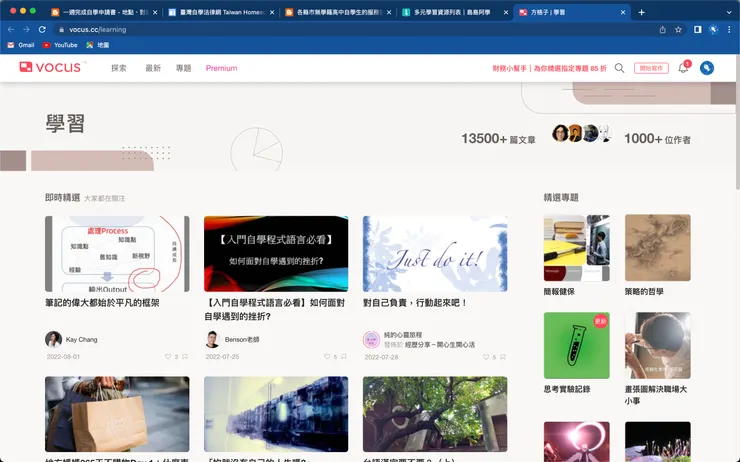Image resolution: width=740 pixels, height=462 pixels.
Task: Open the 處理Process diagram article image
Action: (117, 254)
